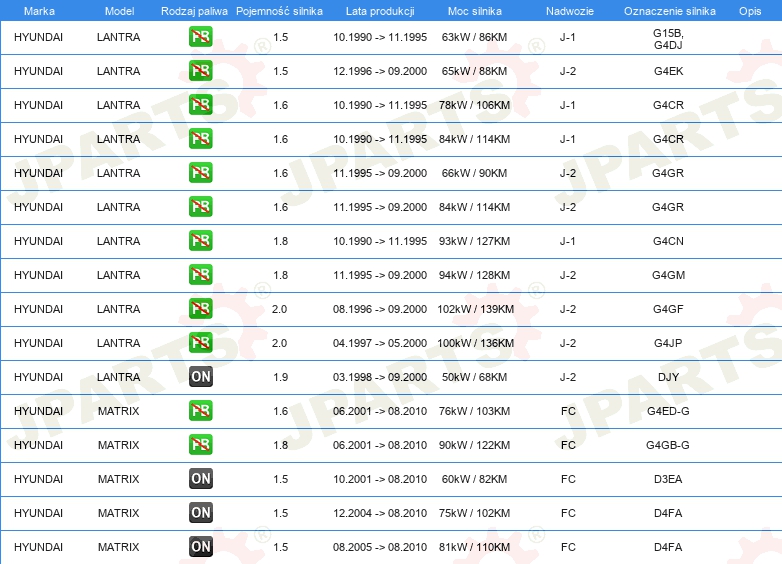This screenshot has height=564, width=782.
Task: Select engine code G4CN cell
Action: pos(668,241)
